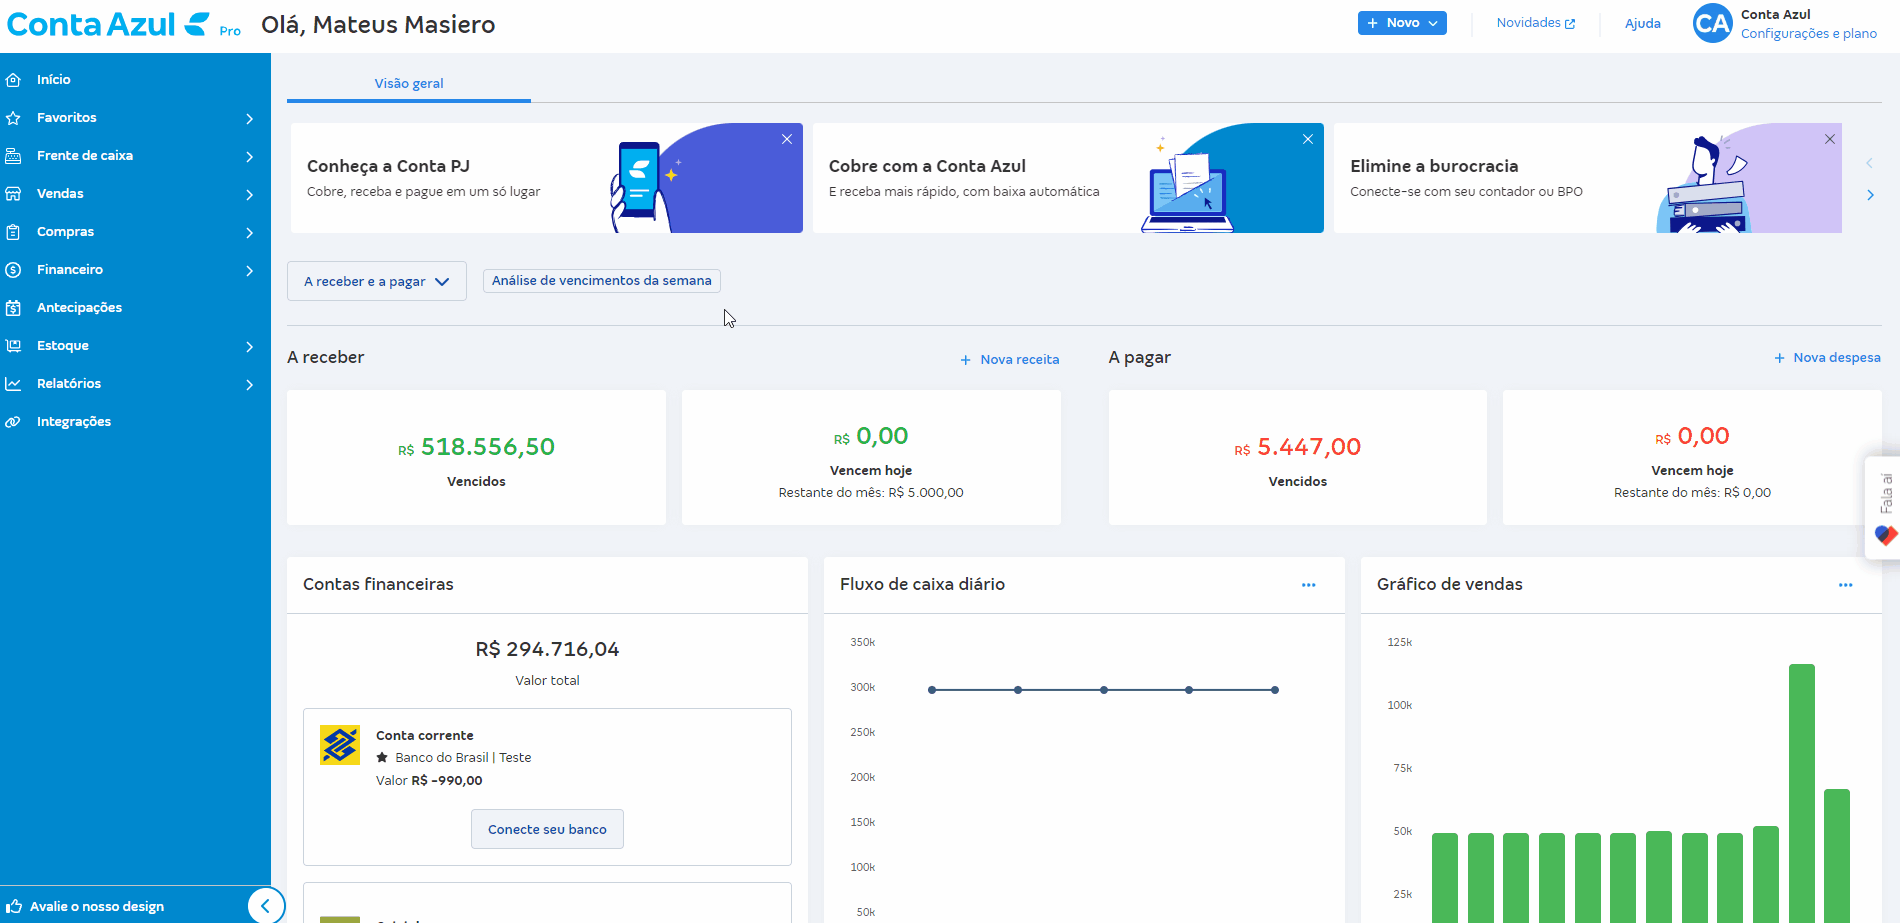Open the R$ 5.447,00 Vencidos card
1900x923 pixels.
(x=1298, y=458)
